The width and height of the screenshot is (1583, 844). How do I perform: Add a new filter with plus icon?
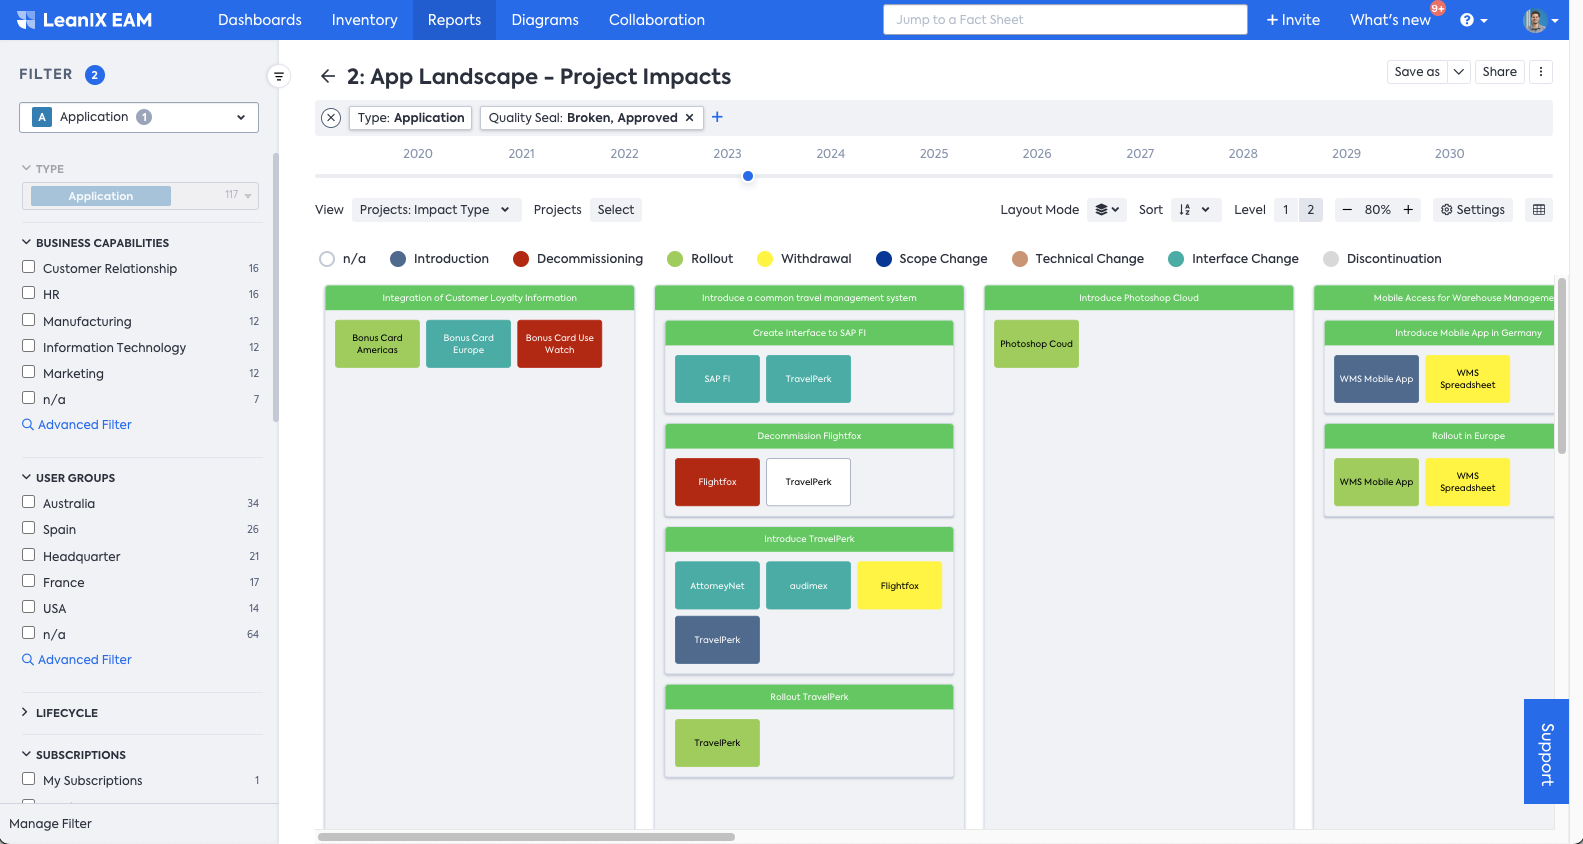[717, 117]
